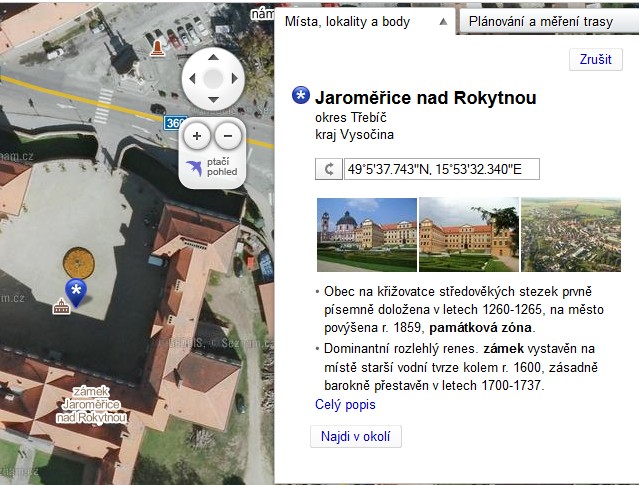
Task: Click the blue asterisk map marker
Action: (x=76, y=292)
